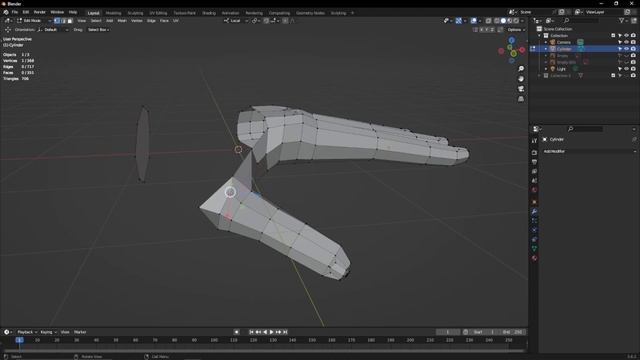Toggle visibility eye of Light object
The height and width of the screenshot is (360, 640).
627,69
